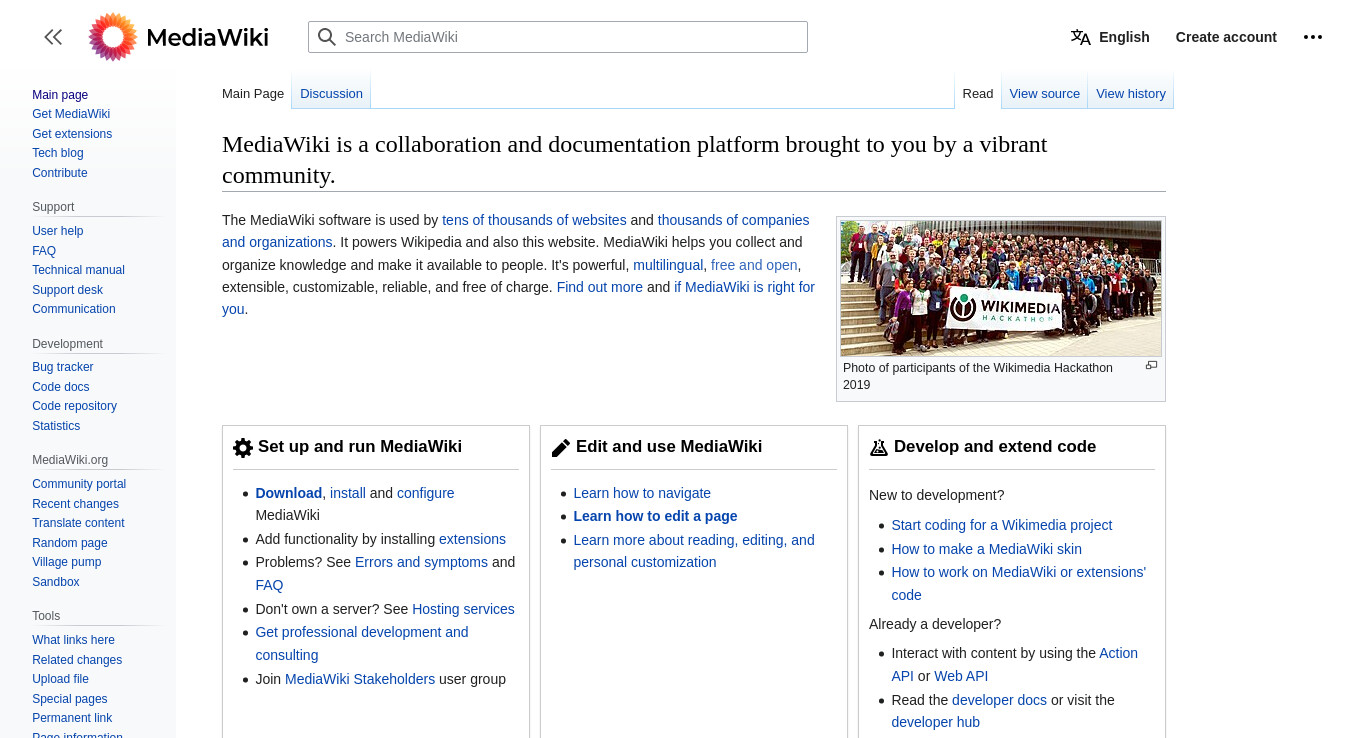1366x738 pixels.
Task: Click the 'Find out more' link
Action: click(600, 287)
